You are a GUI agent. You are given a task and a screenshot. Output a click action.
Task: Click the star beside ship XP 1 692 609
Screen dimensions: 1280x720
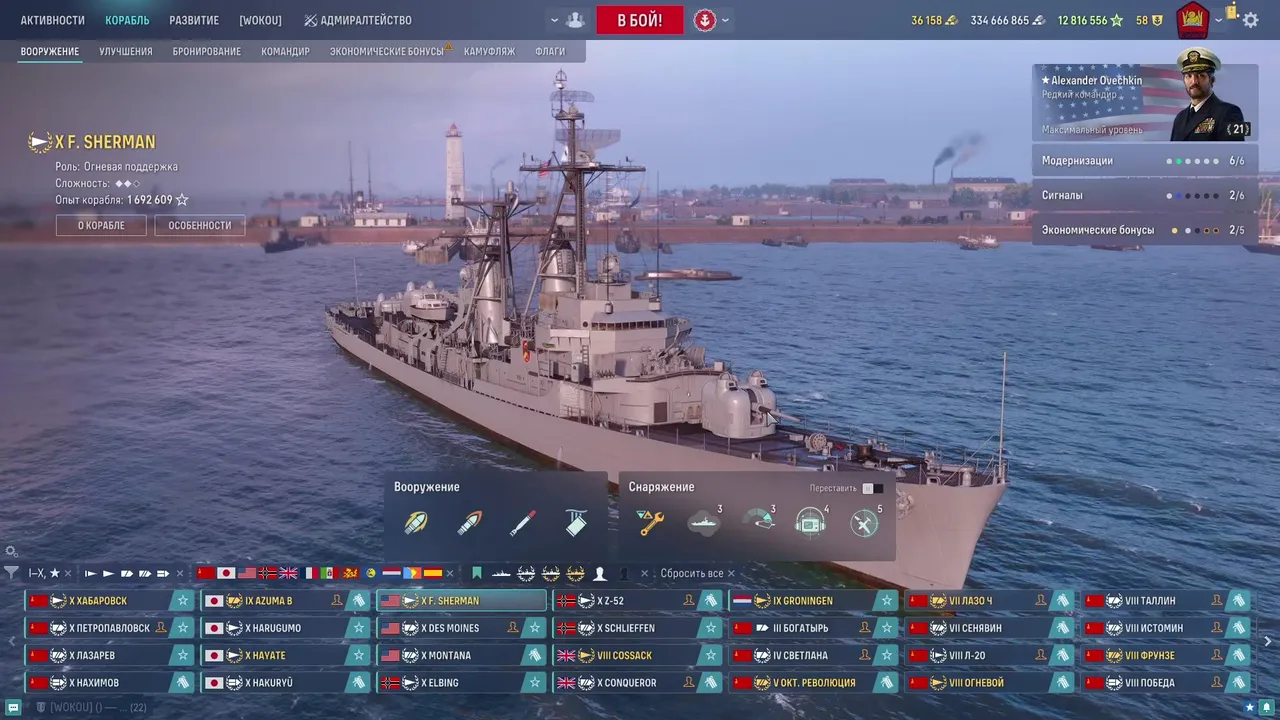click(x=182, y=200)
